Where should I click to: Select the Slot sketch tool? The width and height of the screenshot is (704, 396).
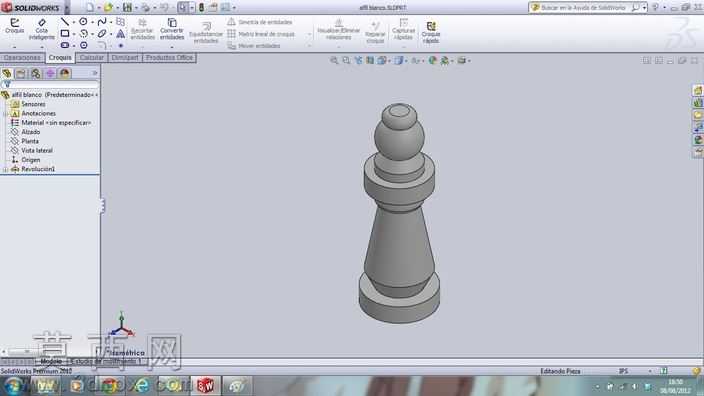click(65, 45)
